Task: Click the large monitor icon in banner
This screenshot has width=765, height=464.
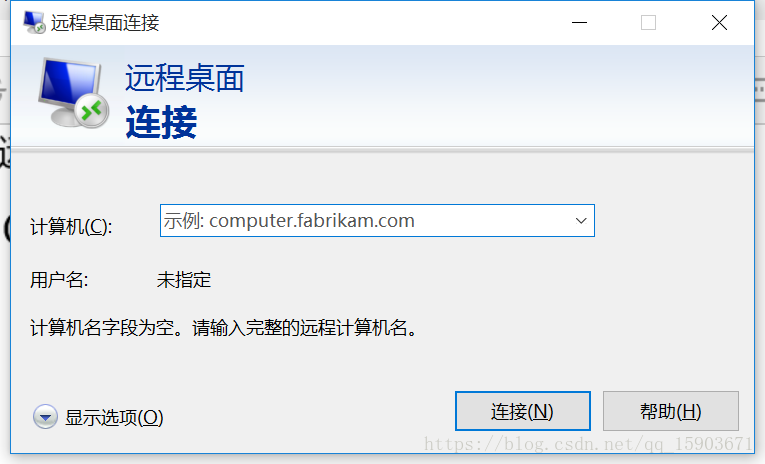Action: [x=73, y=93]
